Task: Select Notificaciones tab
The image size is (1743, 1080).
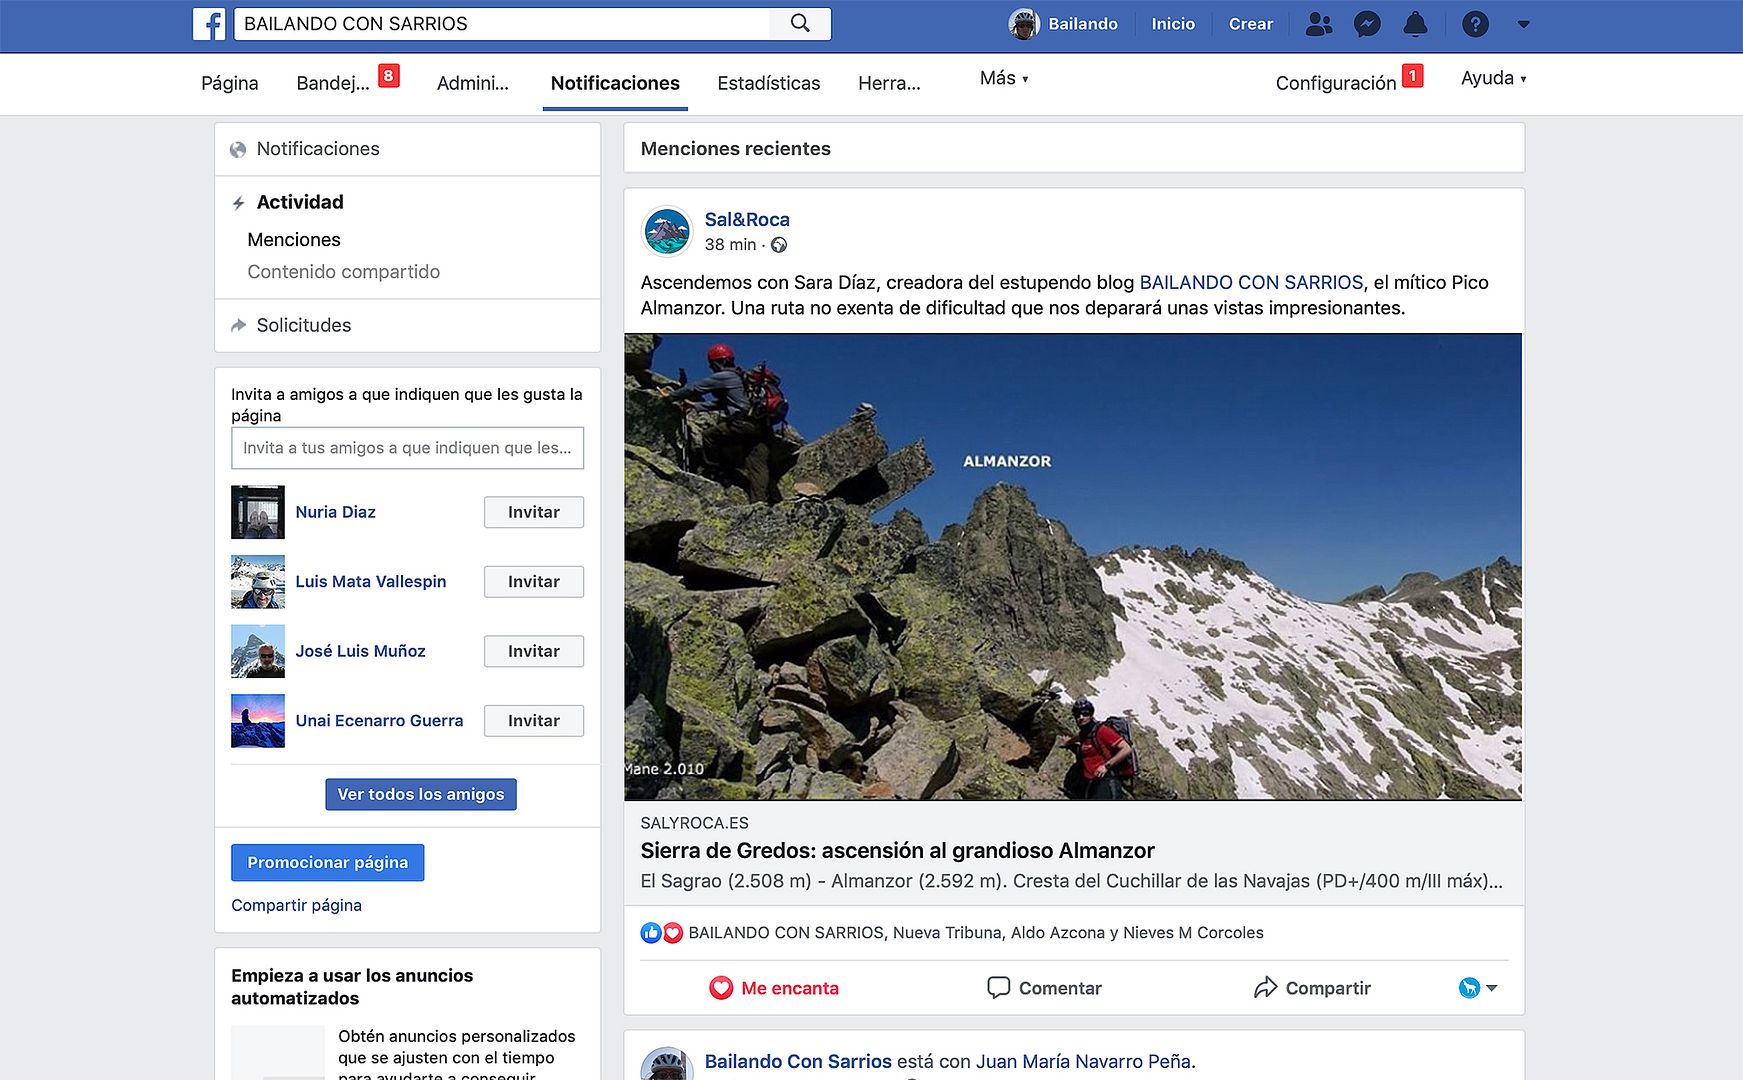Action: click(615, 83)
